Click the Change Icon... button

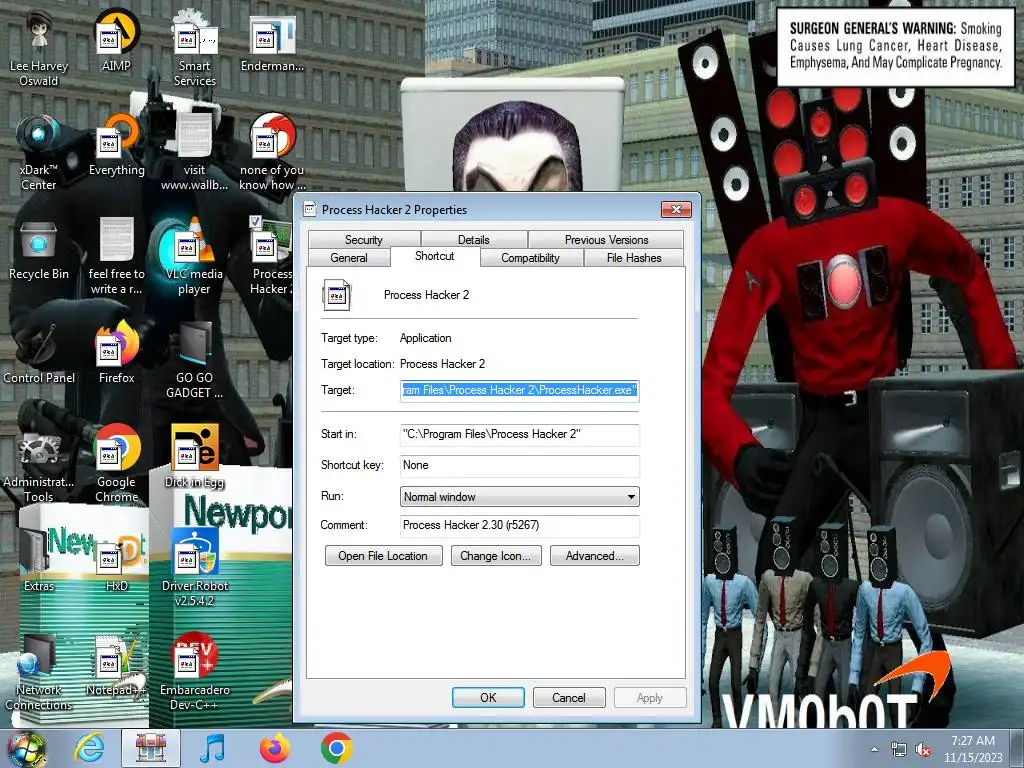[x=496, y=556]
